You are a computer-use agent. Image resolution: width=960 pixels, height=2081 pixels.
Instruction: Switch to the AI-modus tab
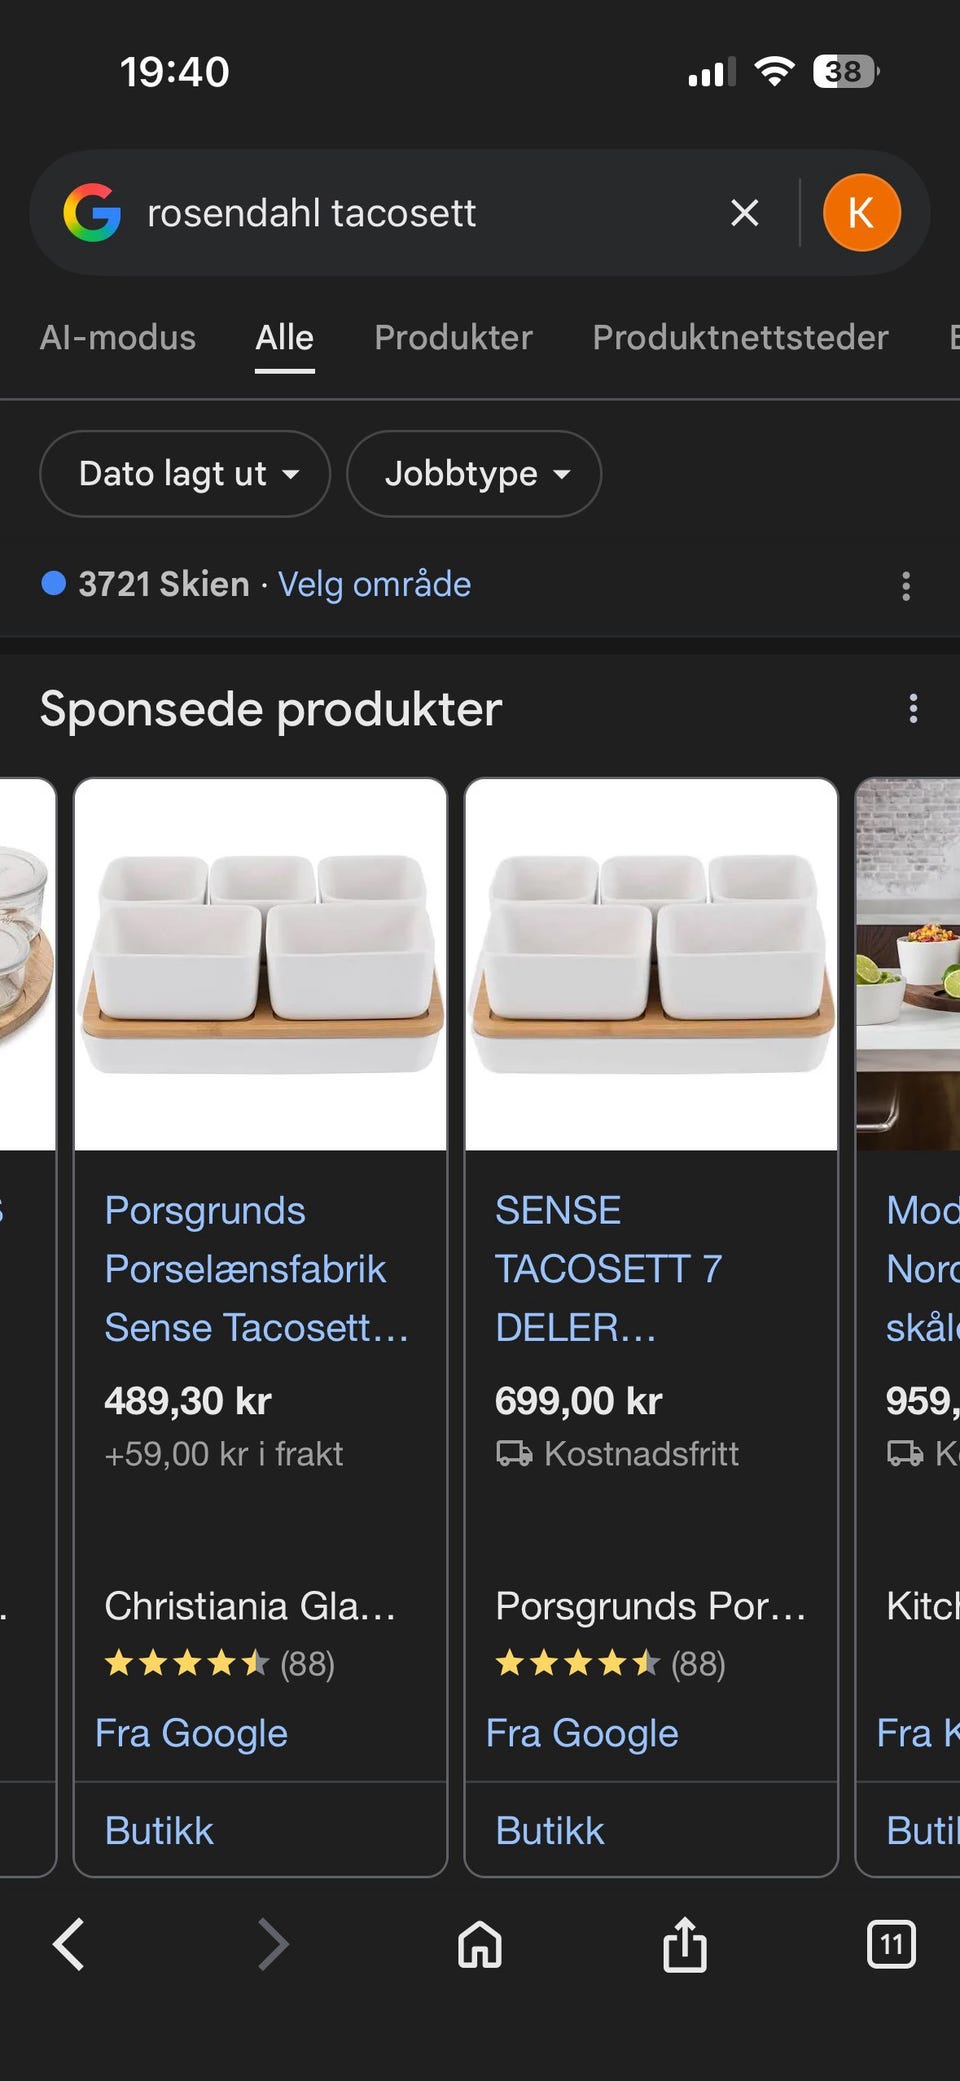coord(118,338)
